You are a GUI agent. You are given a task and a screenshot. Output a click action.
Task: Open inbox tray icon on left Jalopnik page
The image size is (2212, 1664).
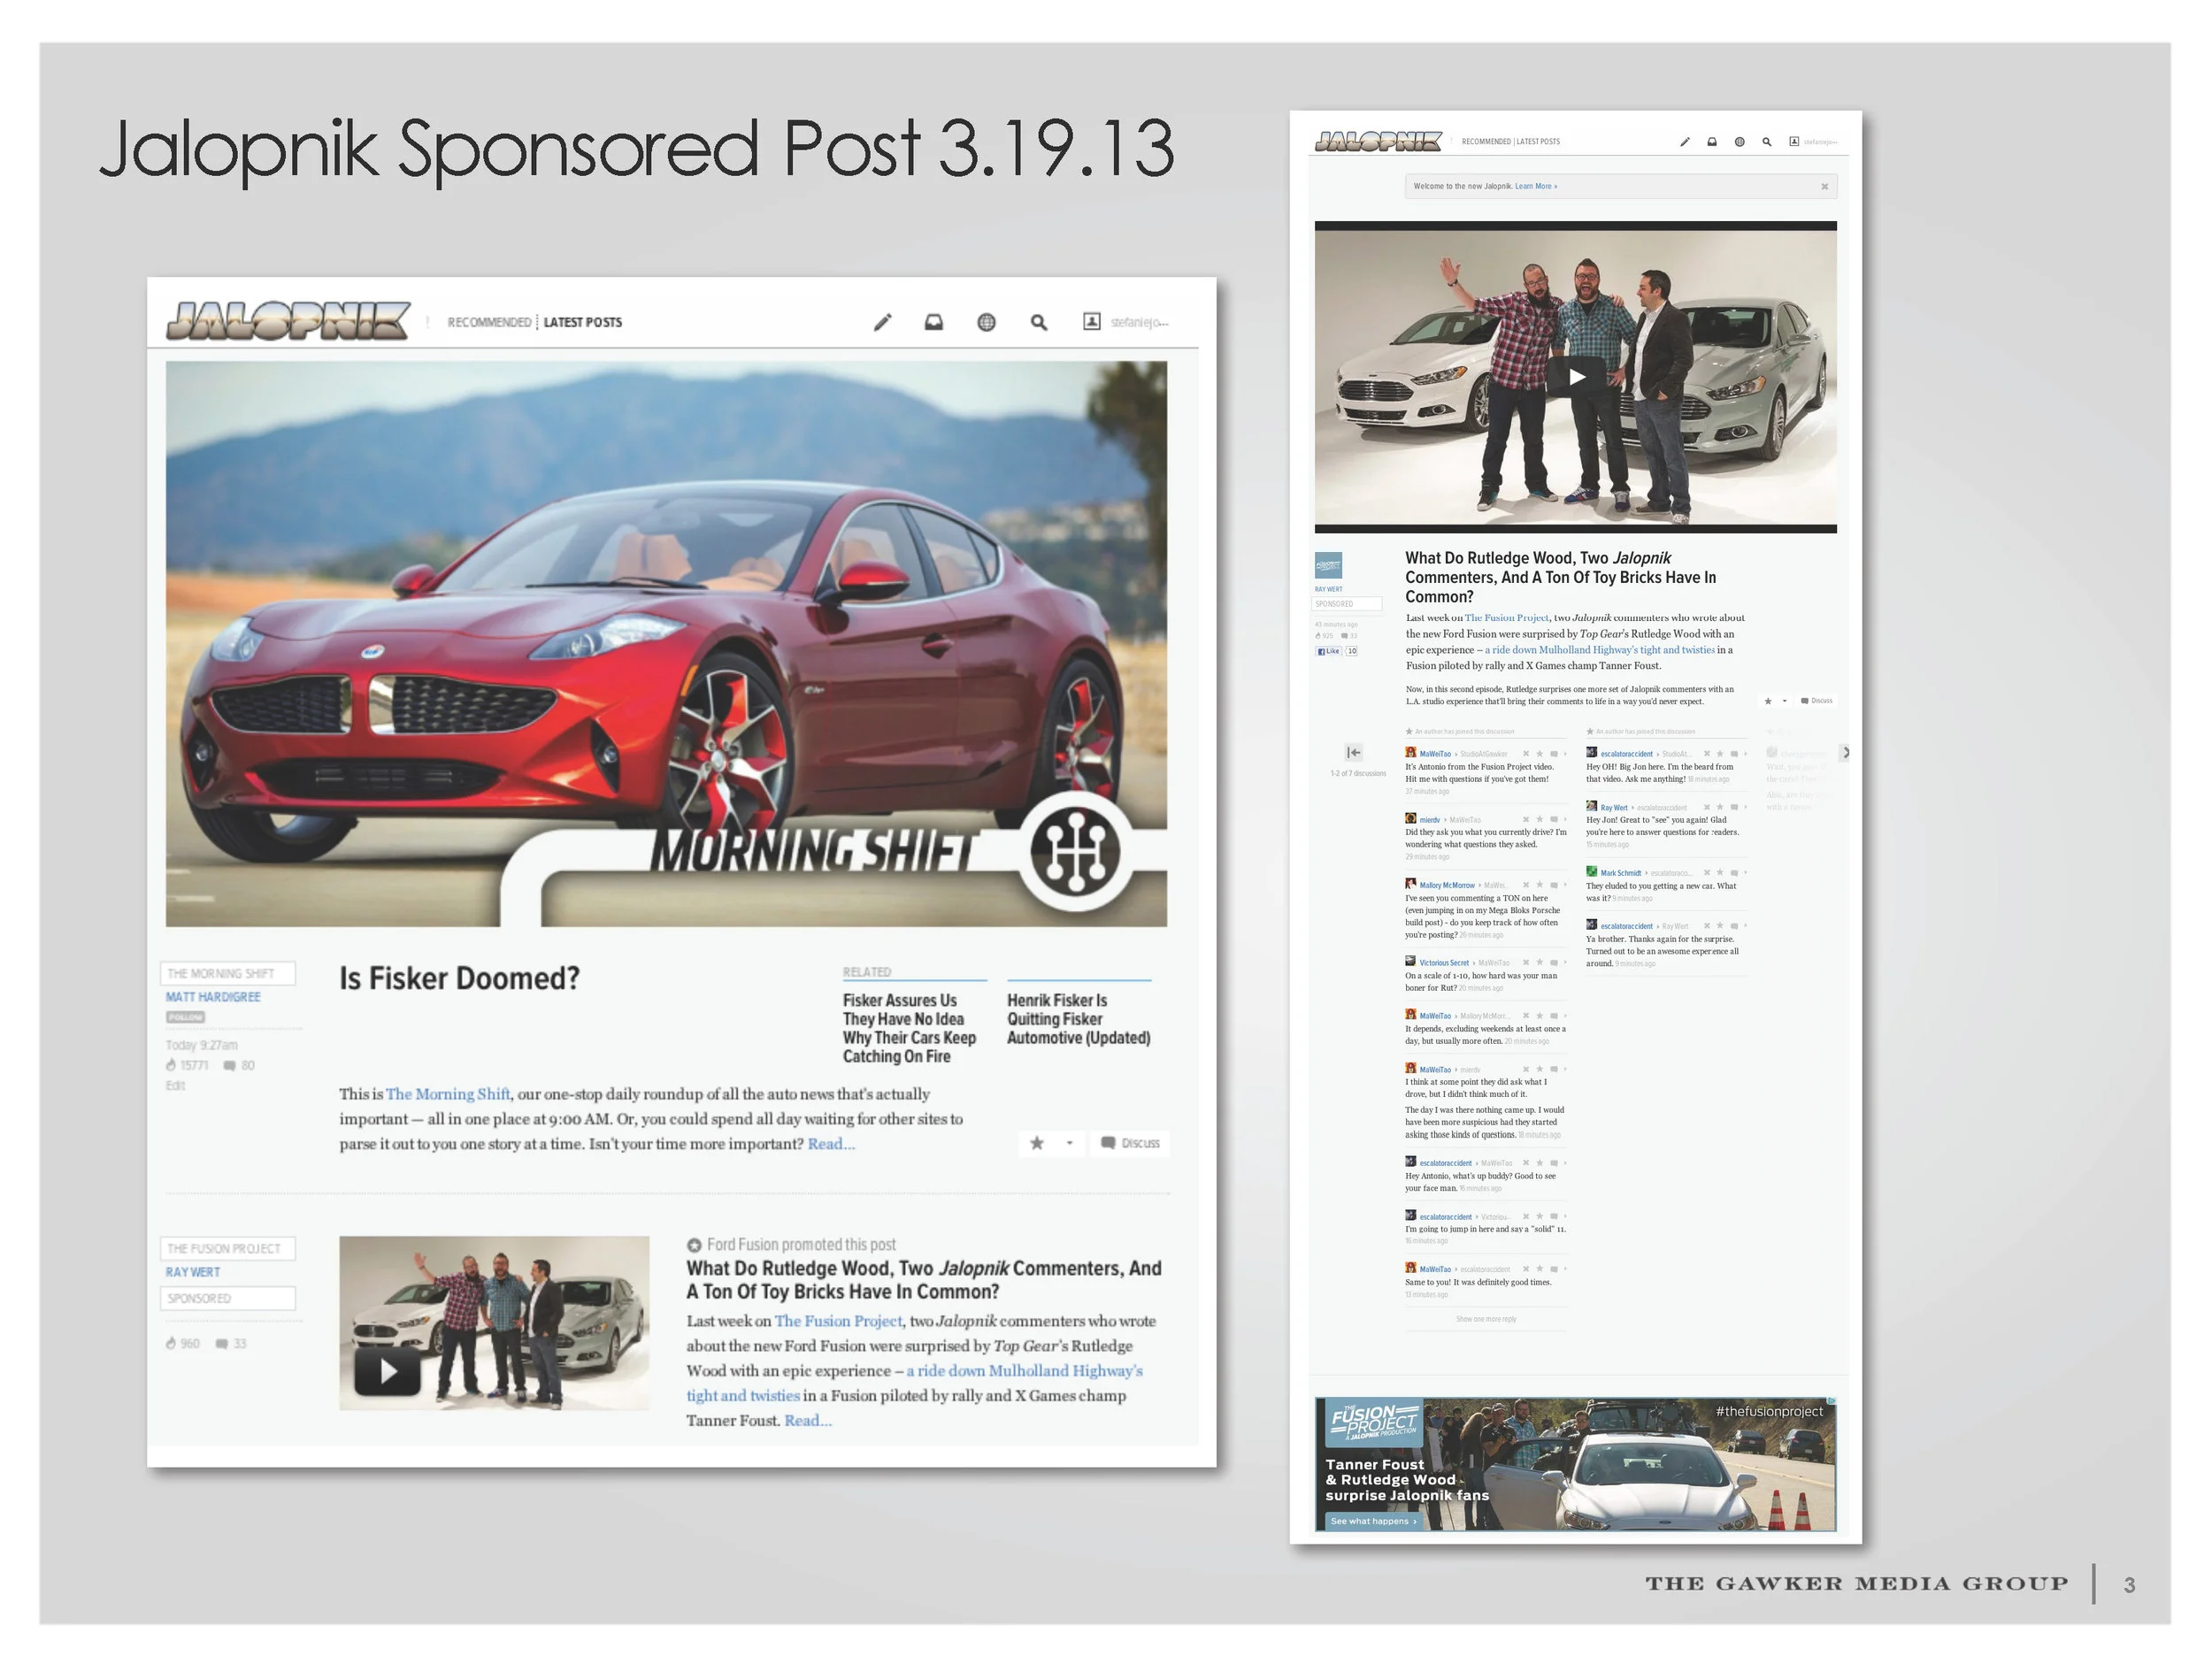[934, 322]
